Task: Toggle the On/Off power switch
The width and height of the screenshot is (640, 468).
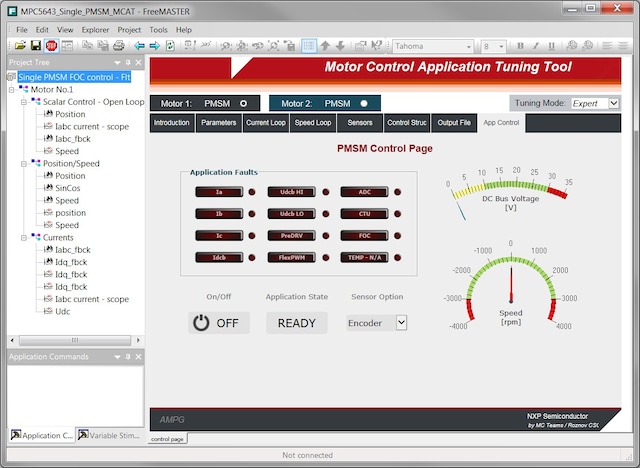Action: pos(218,323)
